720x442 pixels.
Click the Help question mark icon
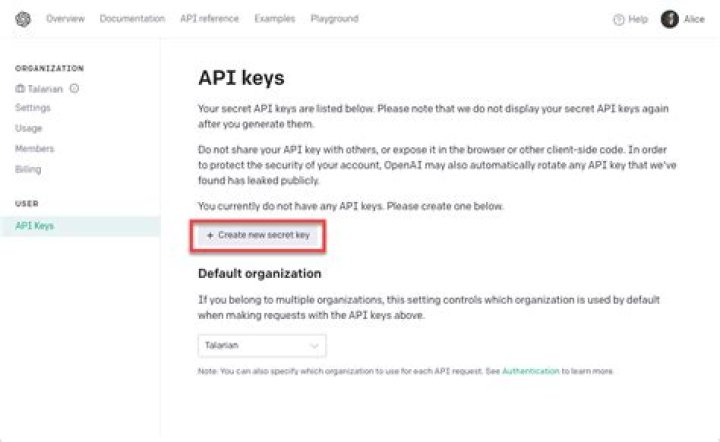[618, 19]
